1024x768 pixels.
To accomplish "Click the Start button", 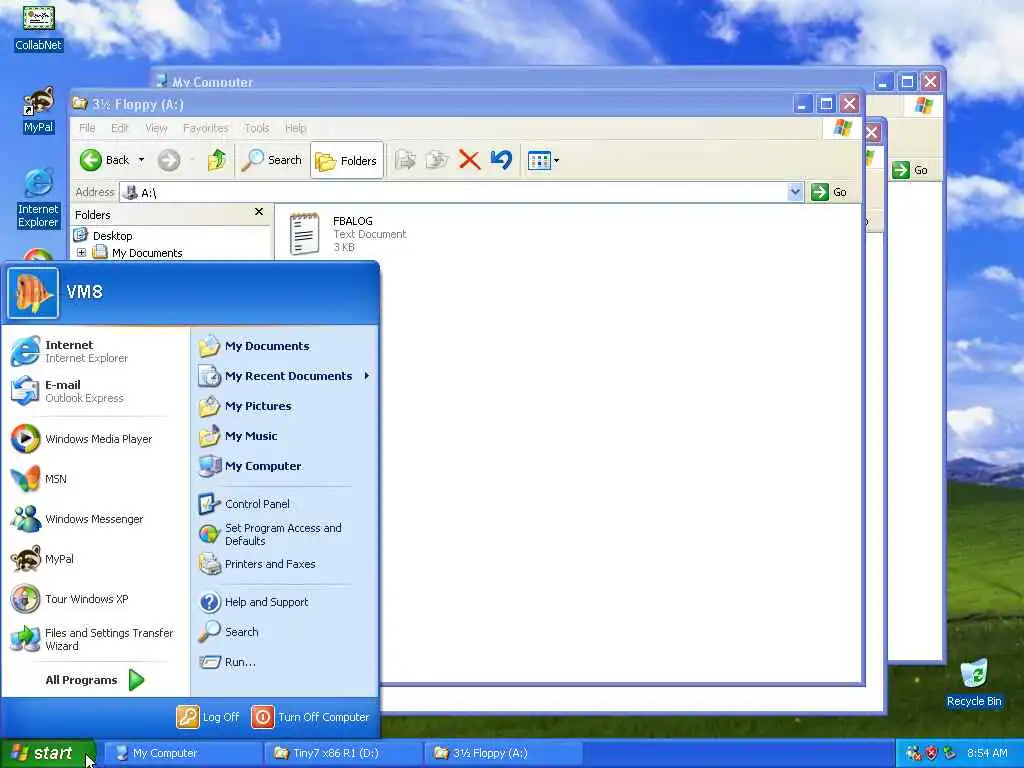I will (48, 753).
